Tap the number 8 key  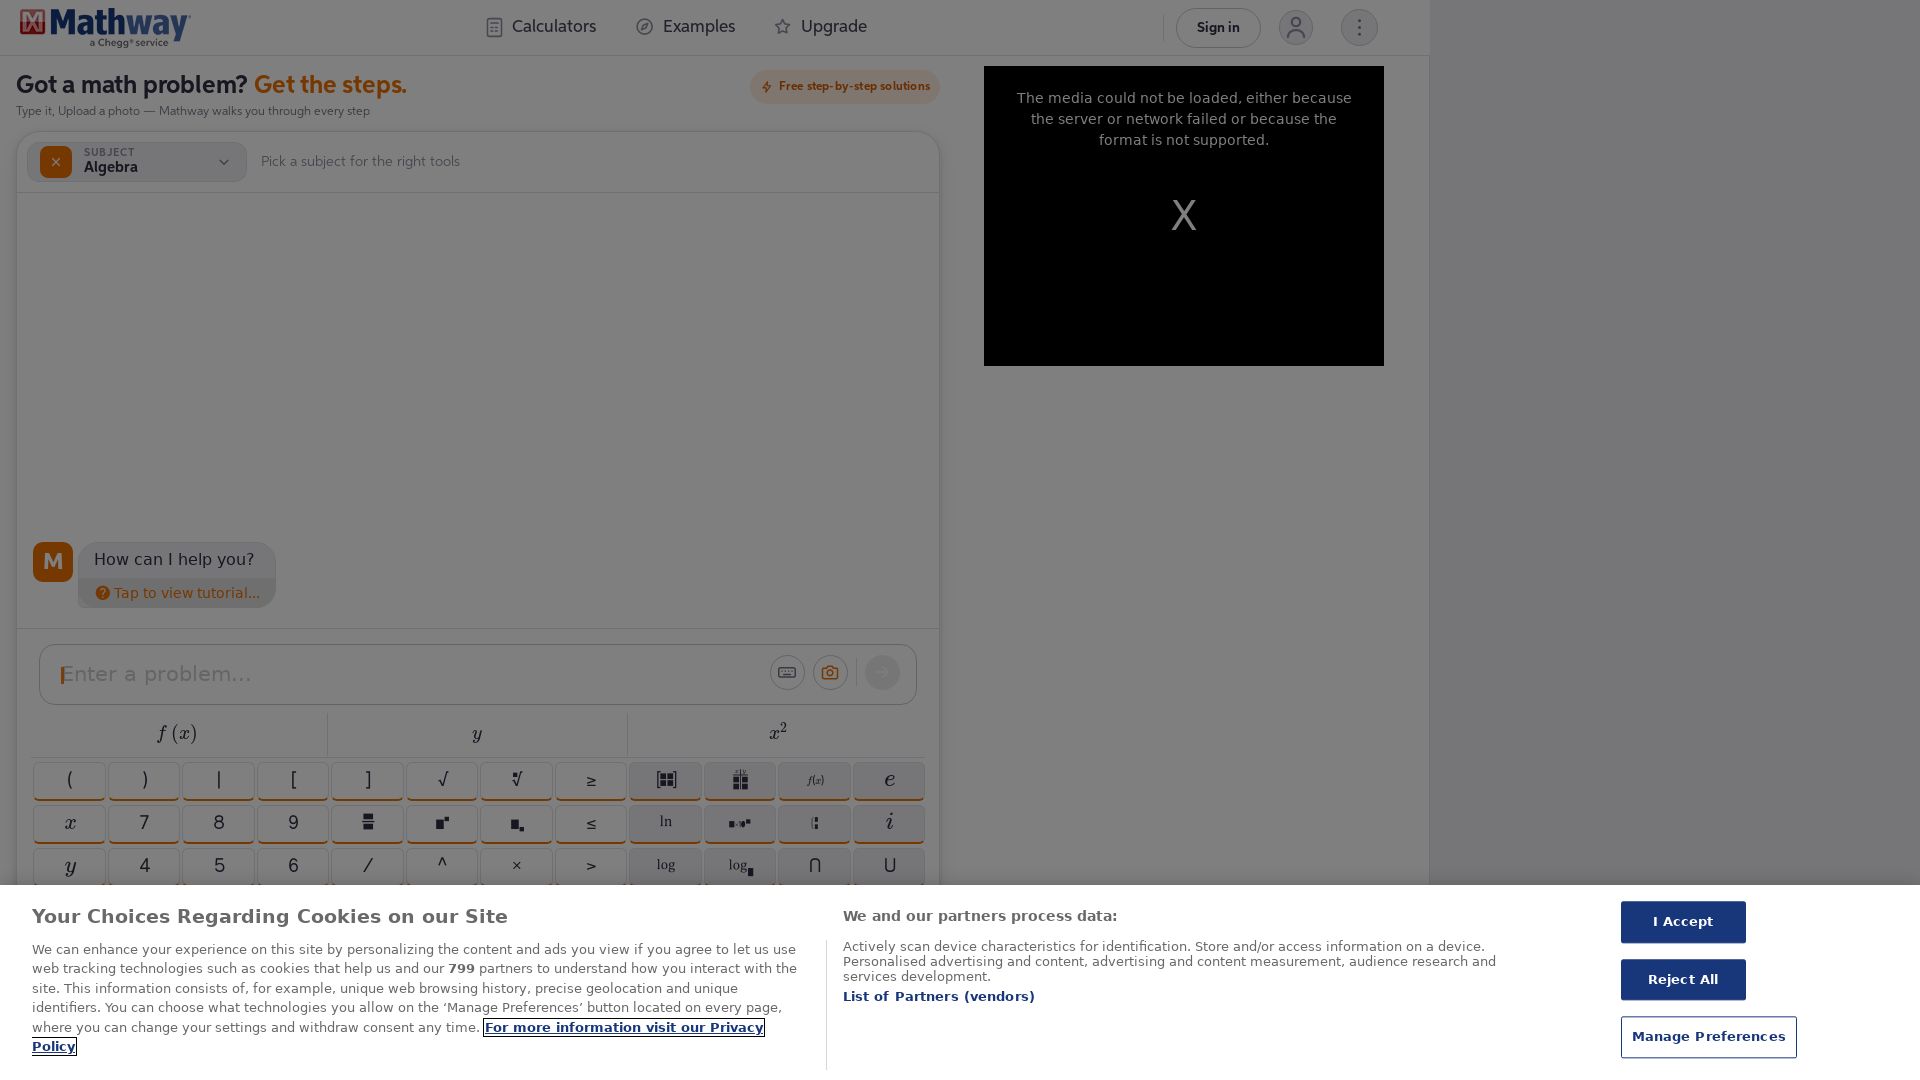pos(218,823)
